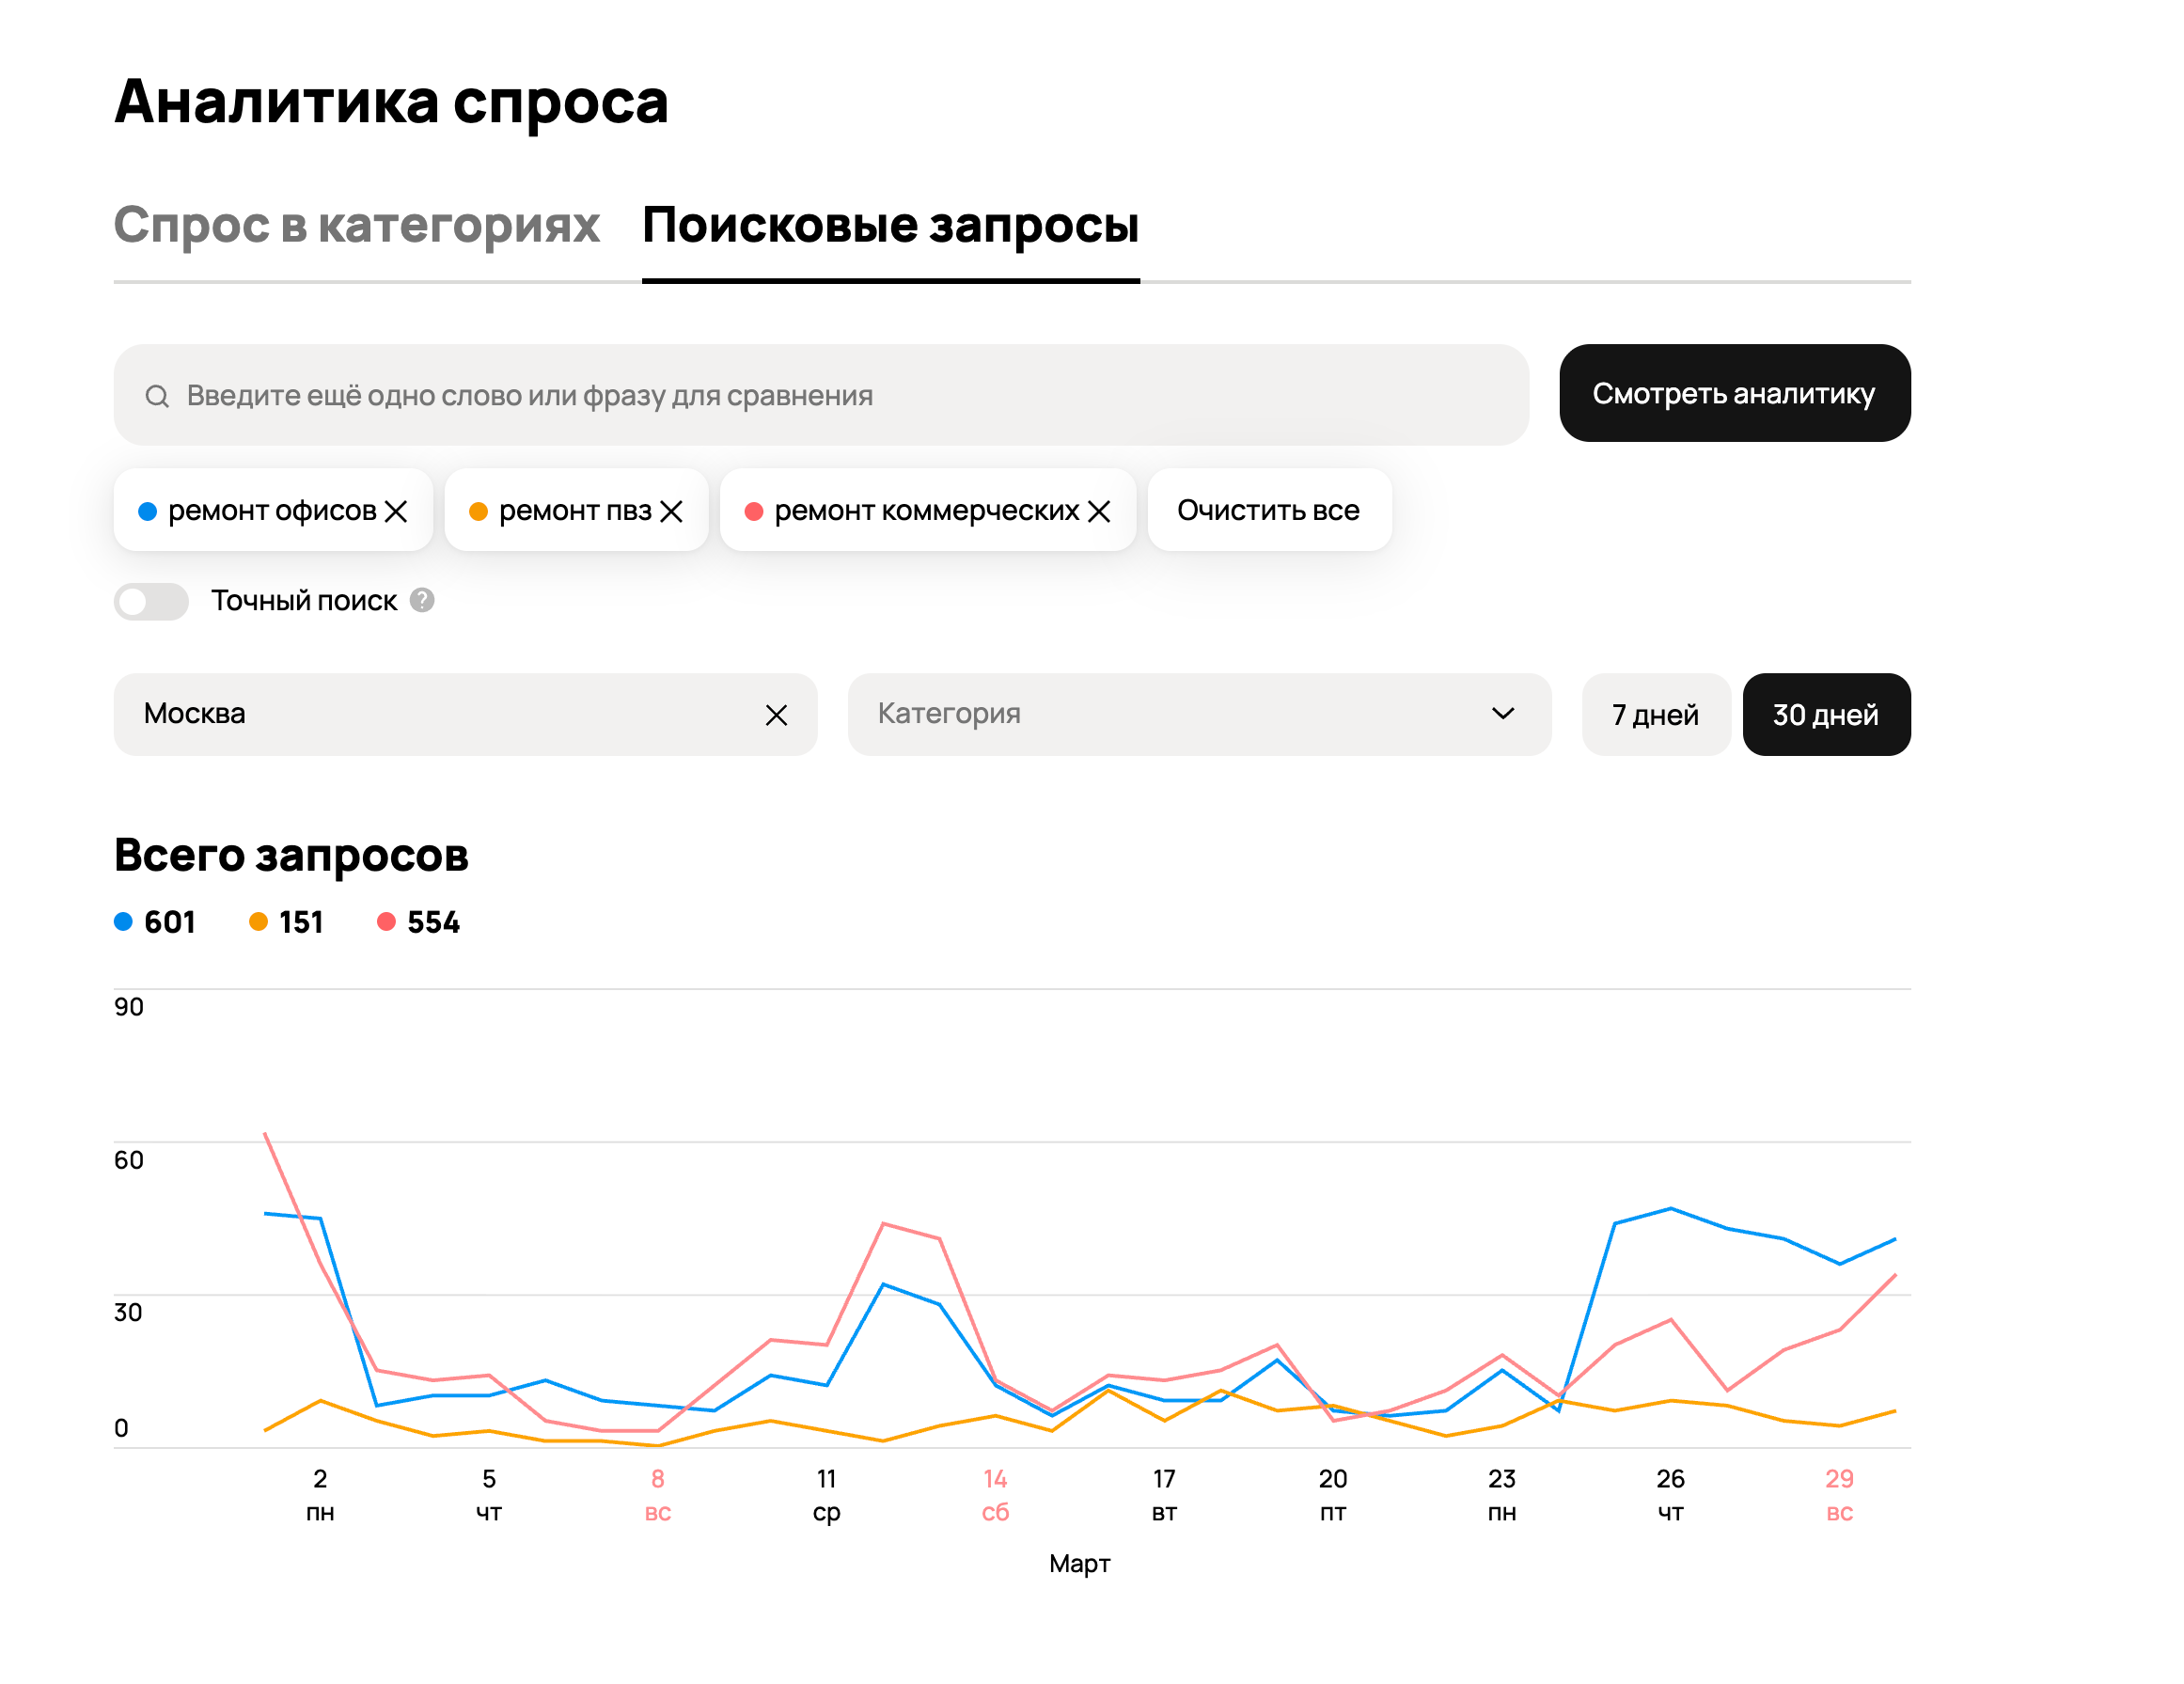2184x1684 pixels.
Task: Focus the comparison phrase search input
Action: coord(840,396)
